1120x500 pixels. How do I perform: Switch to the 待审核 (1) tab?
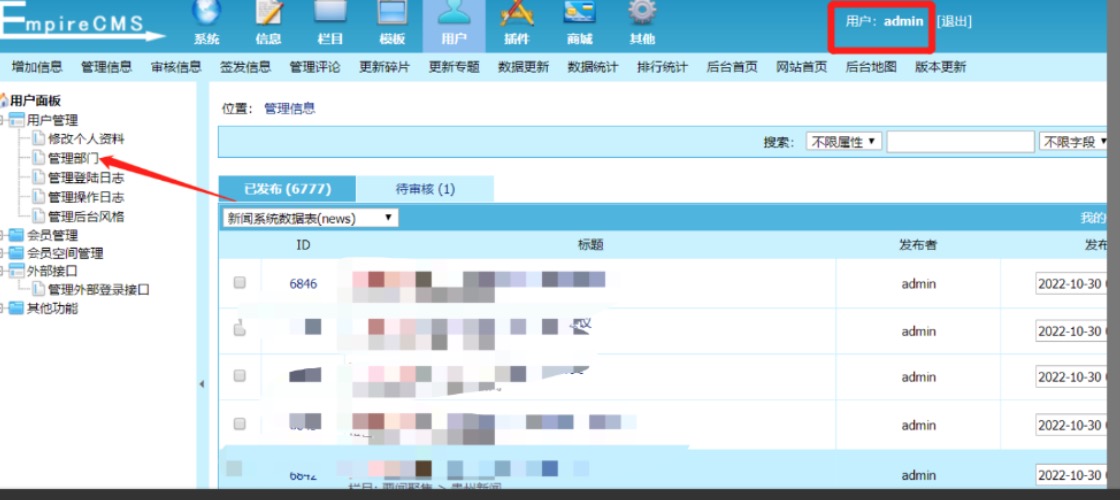[425, 189]
